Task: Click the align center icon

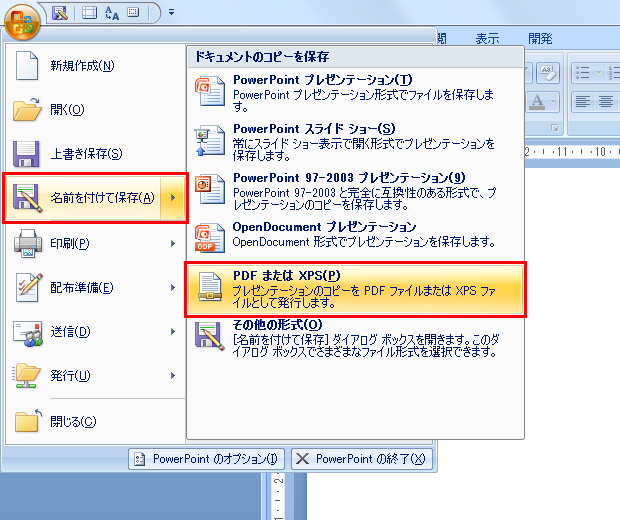Action: click(x=606, y=102)
